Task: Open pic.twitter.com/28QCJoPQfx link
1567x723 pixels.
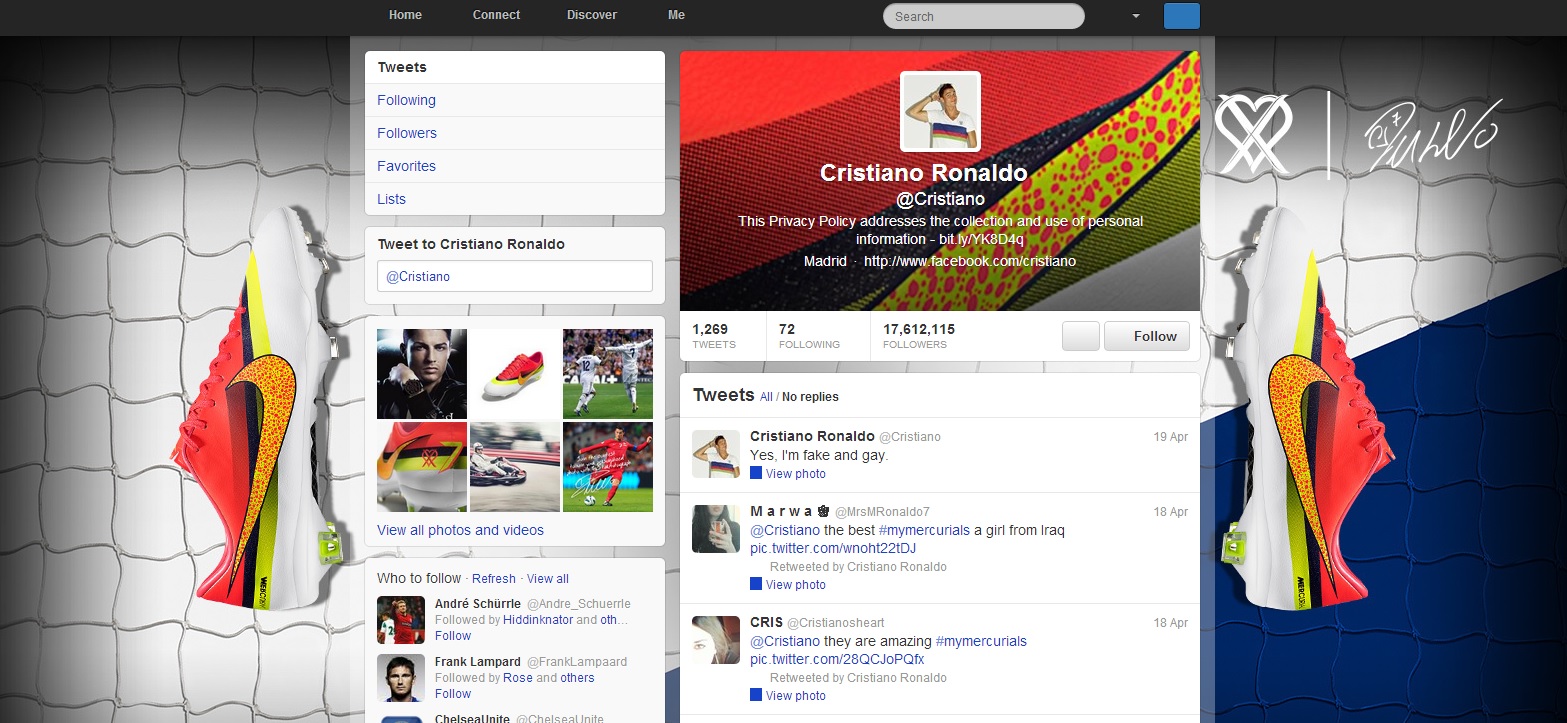Action: (837, 659)
